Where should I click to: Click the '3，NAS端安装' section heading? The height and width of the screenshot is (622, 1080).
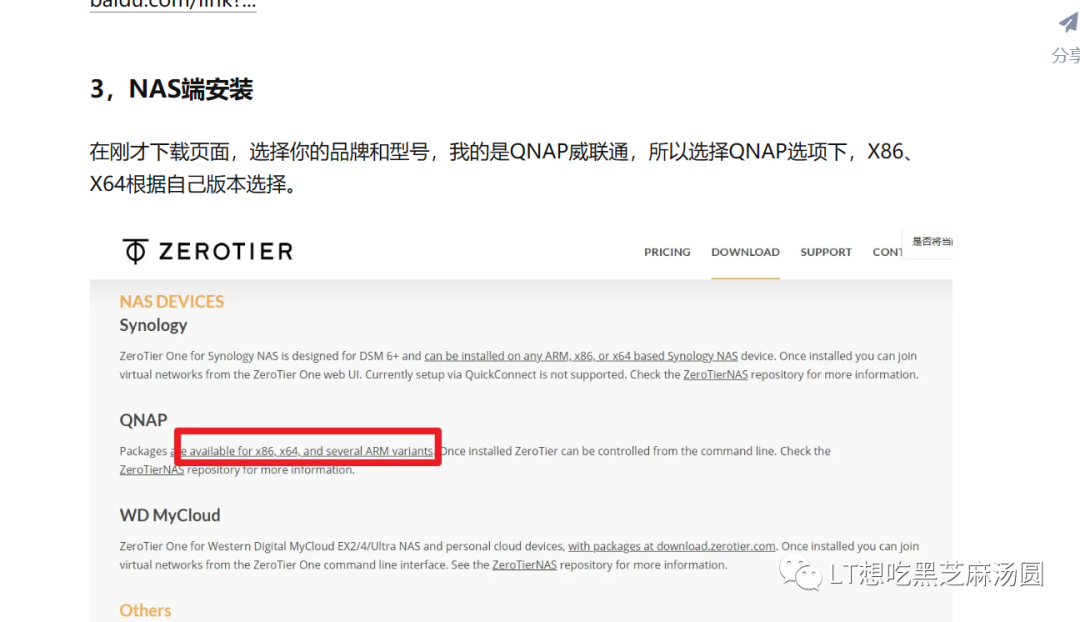(172, 89)
